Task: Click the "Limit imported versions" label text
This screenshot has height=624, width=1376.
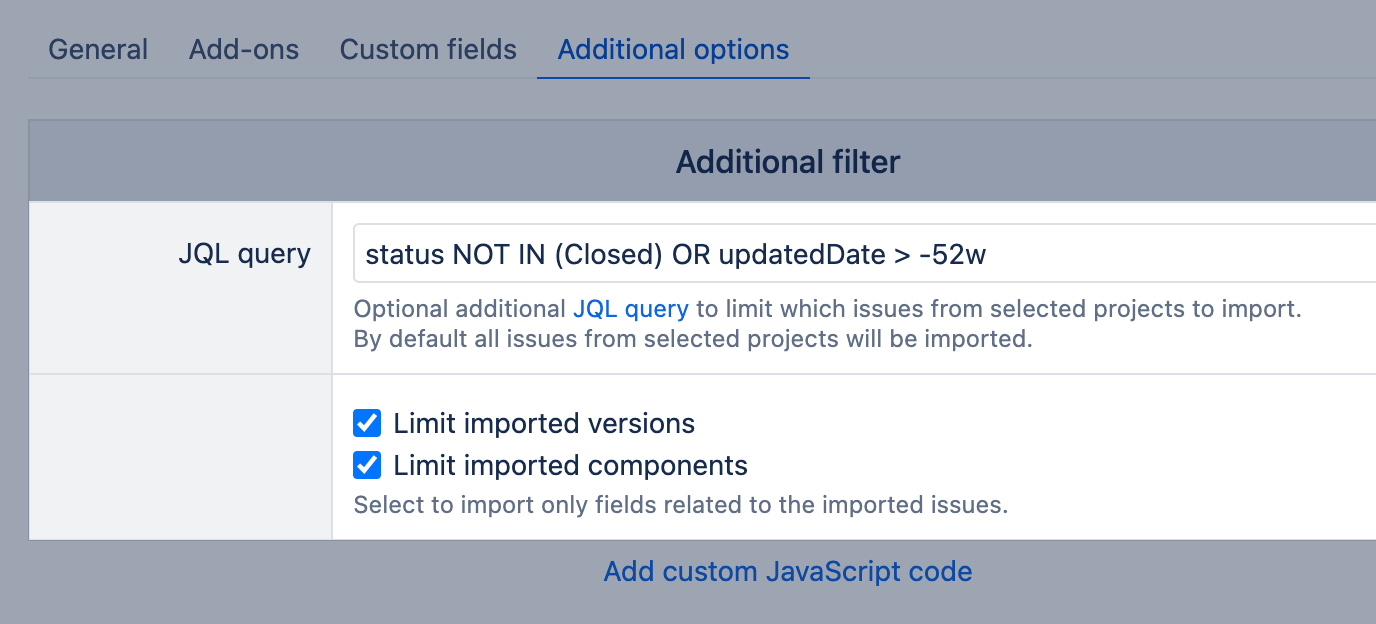Action: pyautogui.click(x=544, y=423)
